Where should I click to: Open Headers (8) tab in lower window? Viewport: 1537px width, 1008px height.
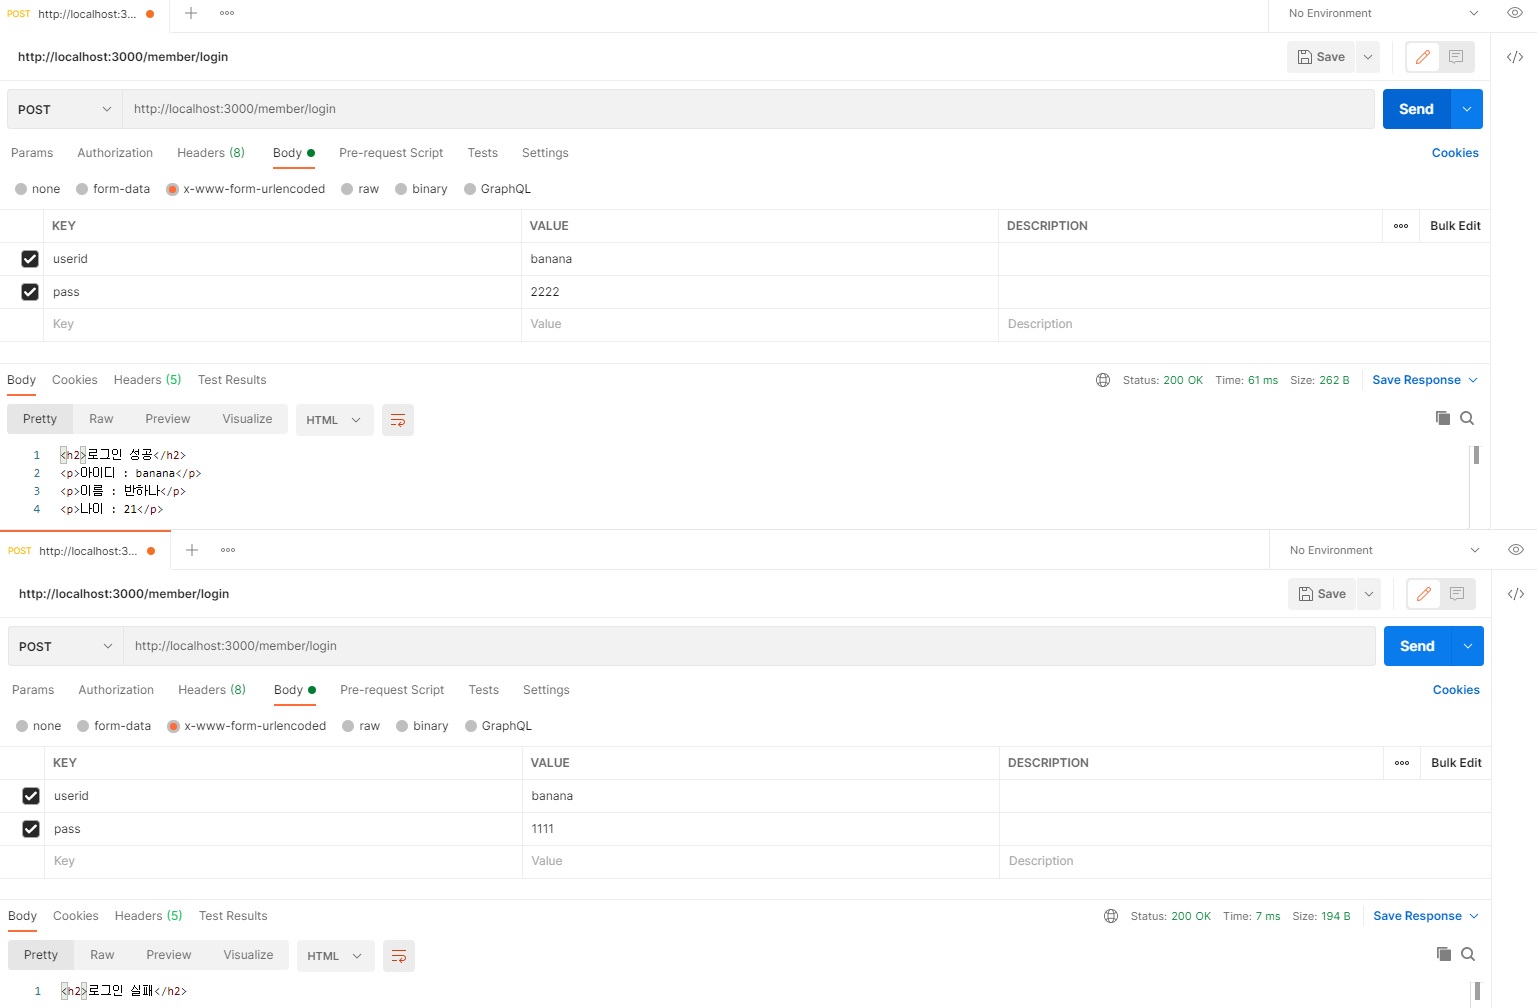212,690
